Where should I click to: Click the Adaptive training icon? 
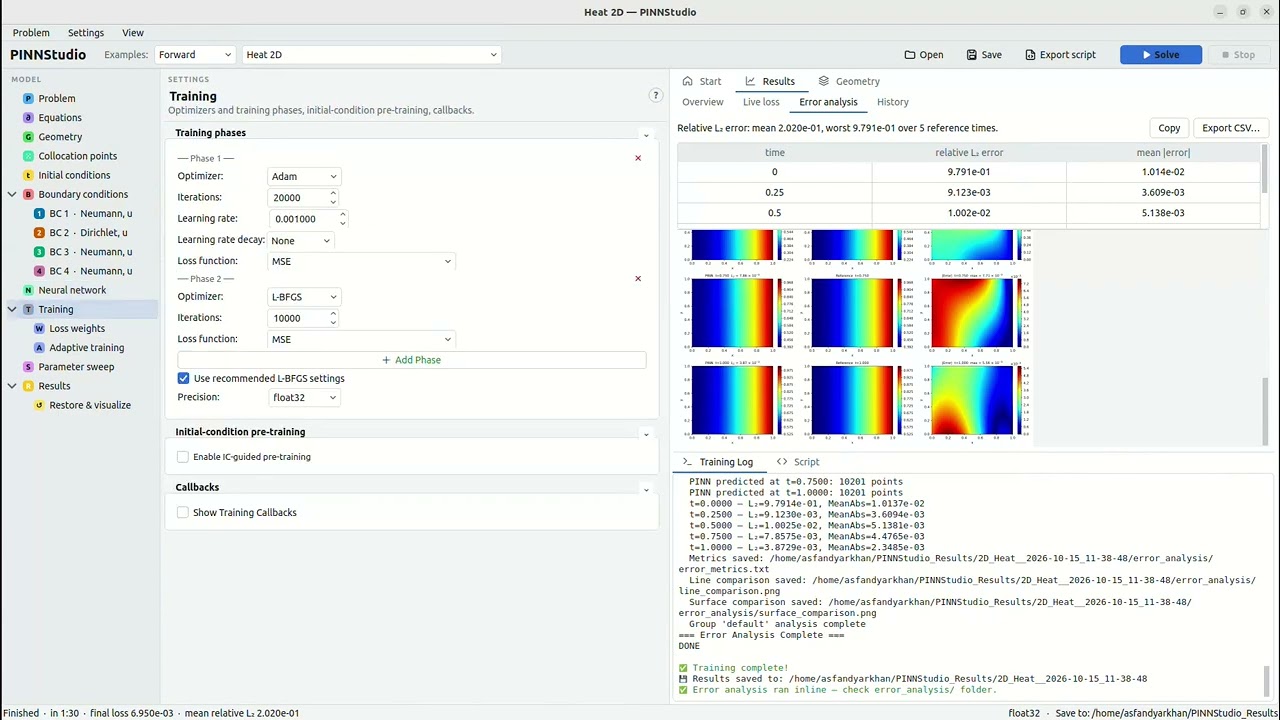tap(39, 347)
